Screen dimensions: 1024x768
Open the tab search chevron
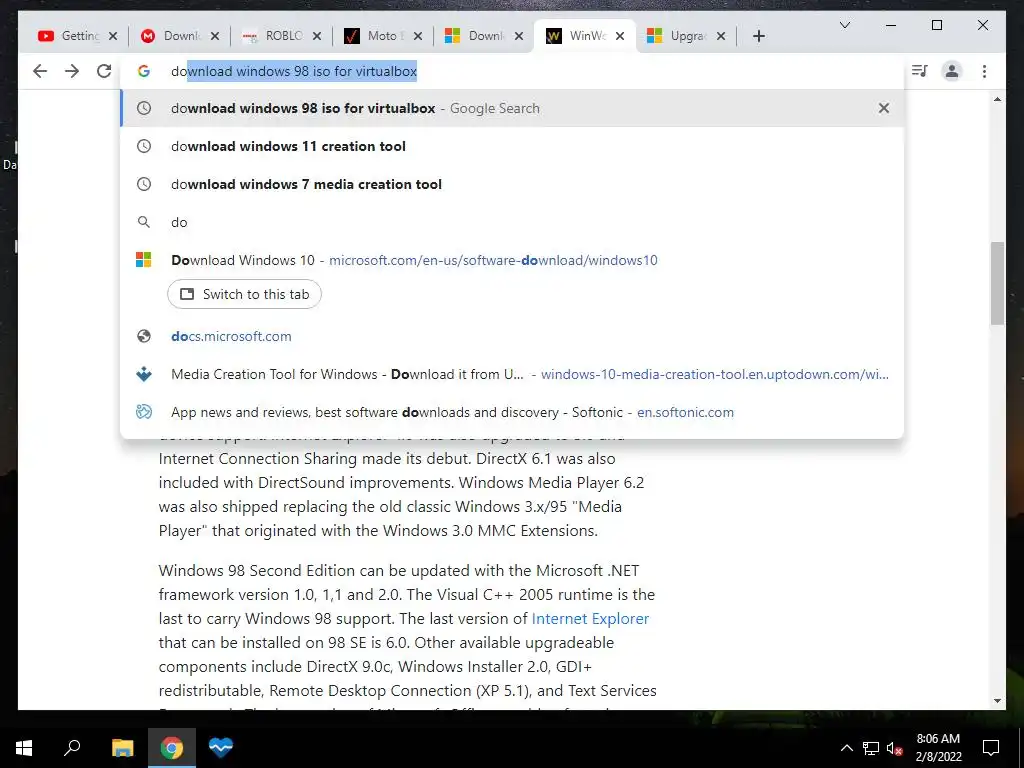(844, 25)
